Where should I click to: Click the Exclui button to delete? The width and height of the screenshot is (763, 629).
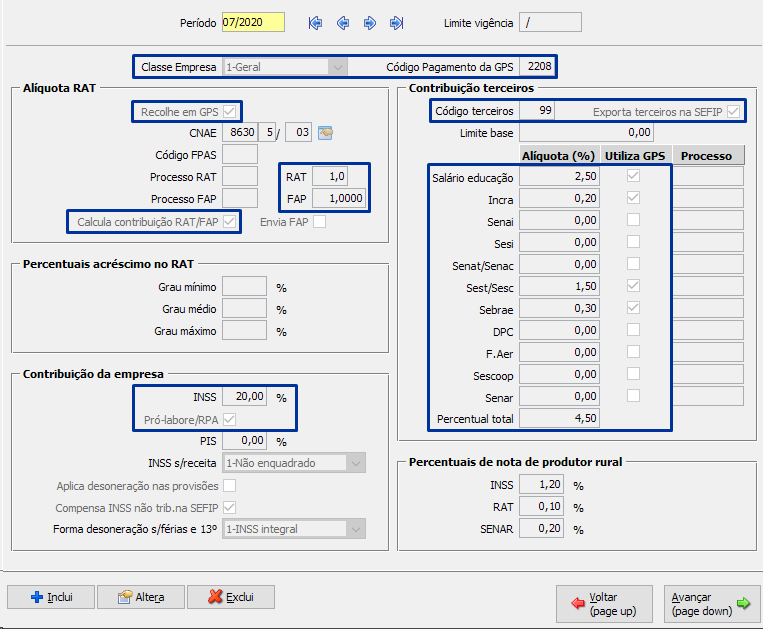click(x=230, y=597)
